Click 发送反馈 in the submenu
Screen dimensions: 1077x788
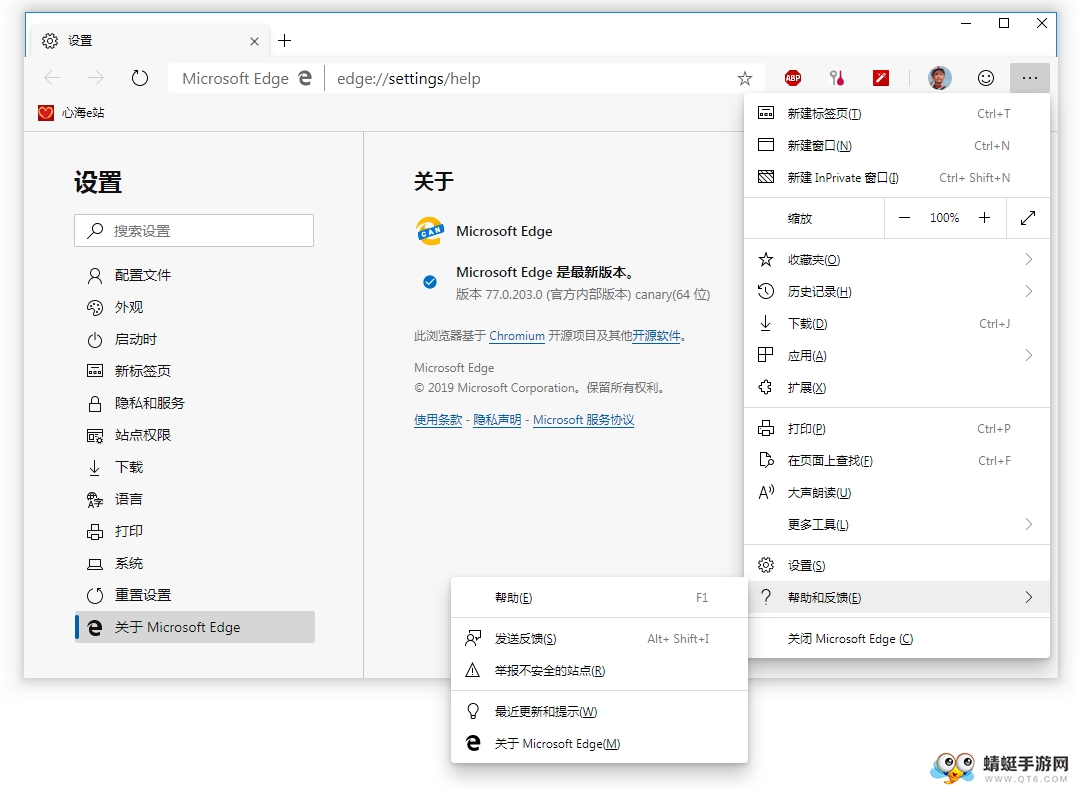[x=599, y=639]
